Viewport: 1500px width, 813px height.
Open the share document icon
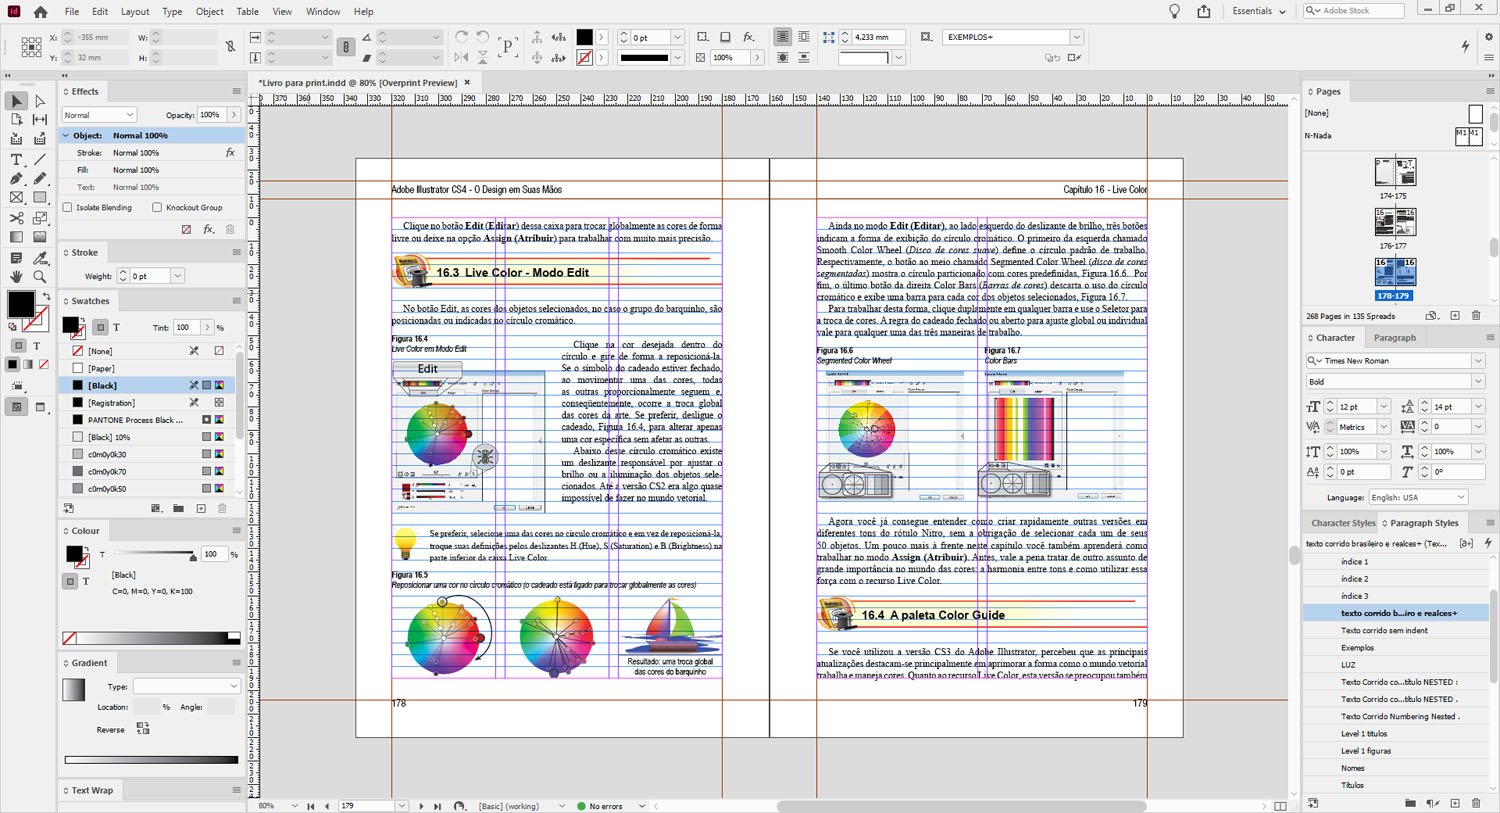point(1203,11)
